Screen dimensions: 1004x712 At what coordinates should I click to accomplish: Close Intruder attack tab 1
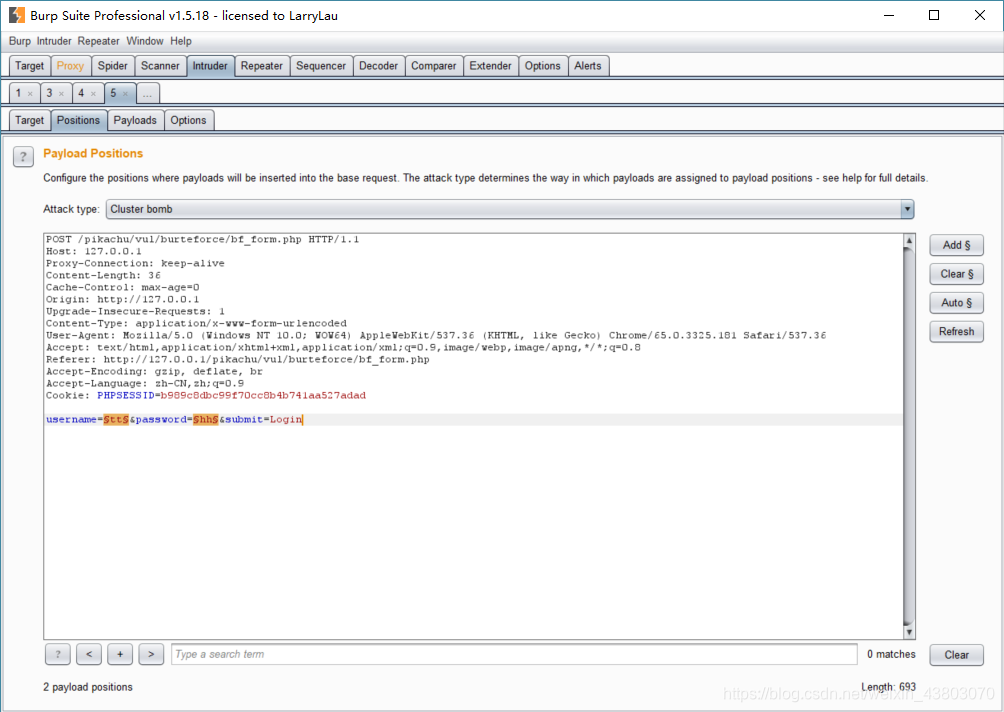click(30, 94)
